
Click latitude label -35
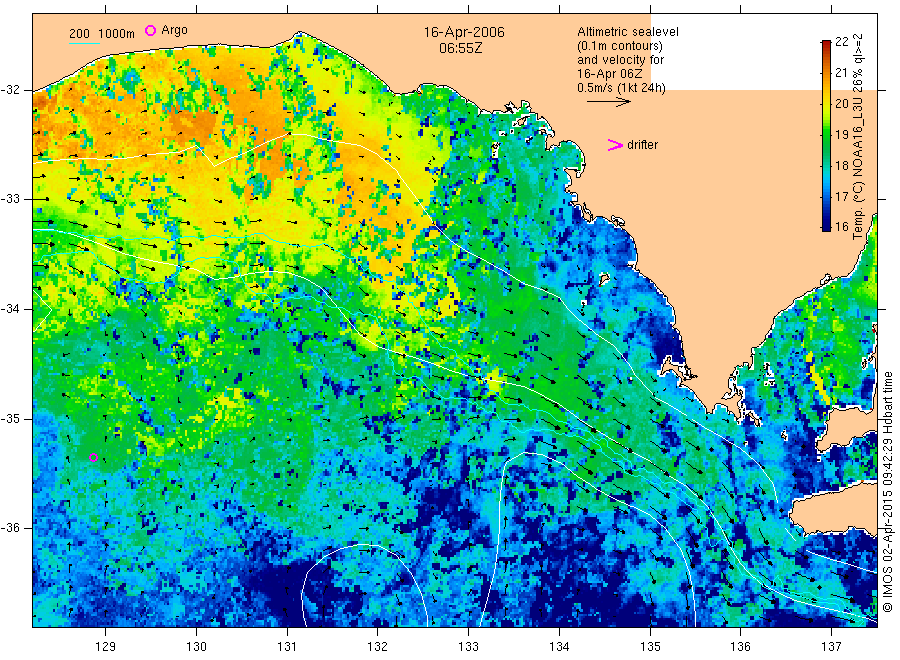(10, 418)
